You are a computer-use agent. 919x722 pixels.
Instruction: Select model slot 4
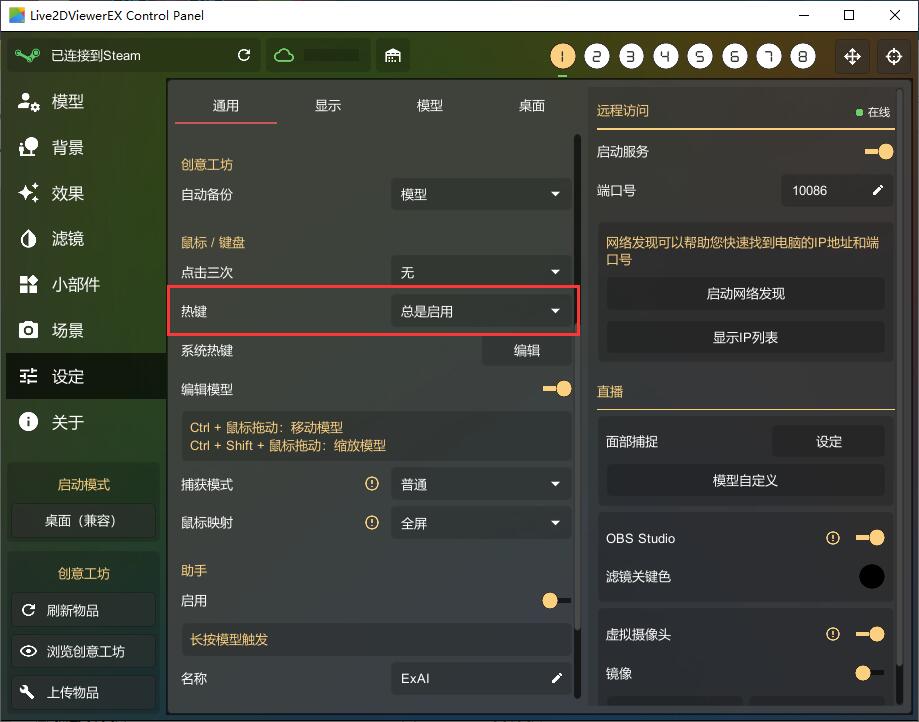pyautogui.click(x=666, y=56)
